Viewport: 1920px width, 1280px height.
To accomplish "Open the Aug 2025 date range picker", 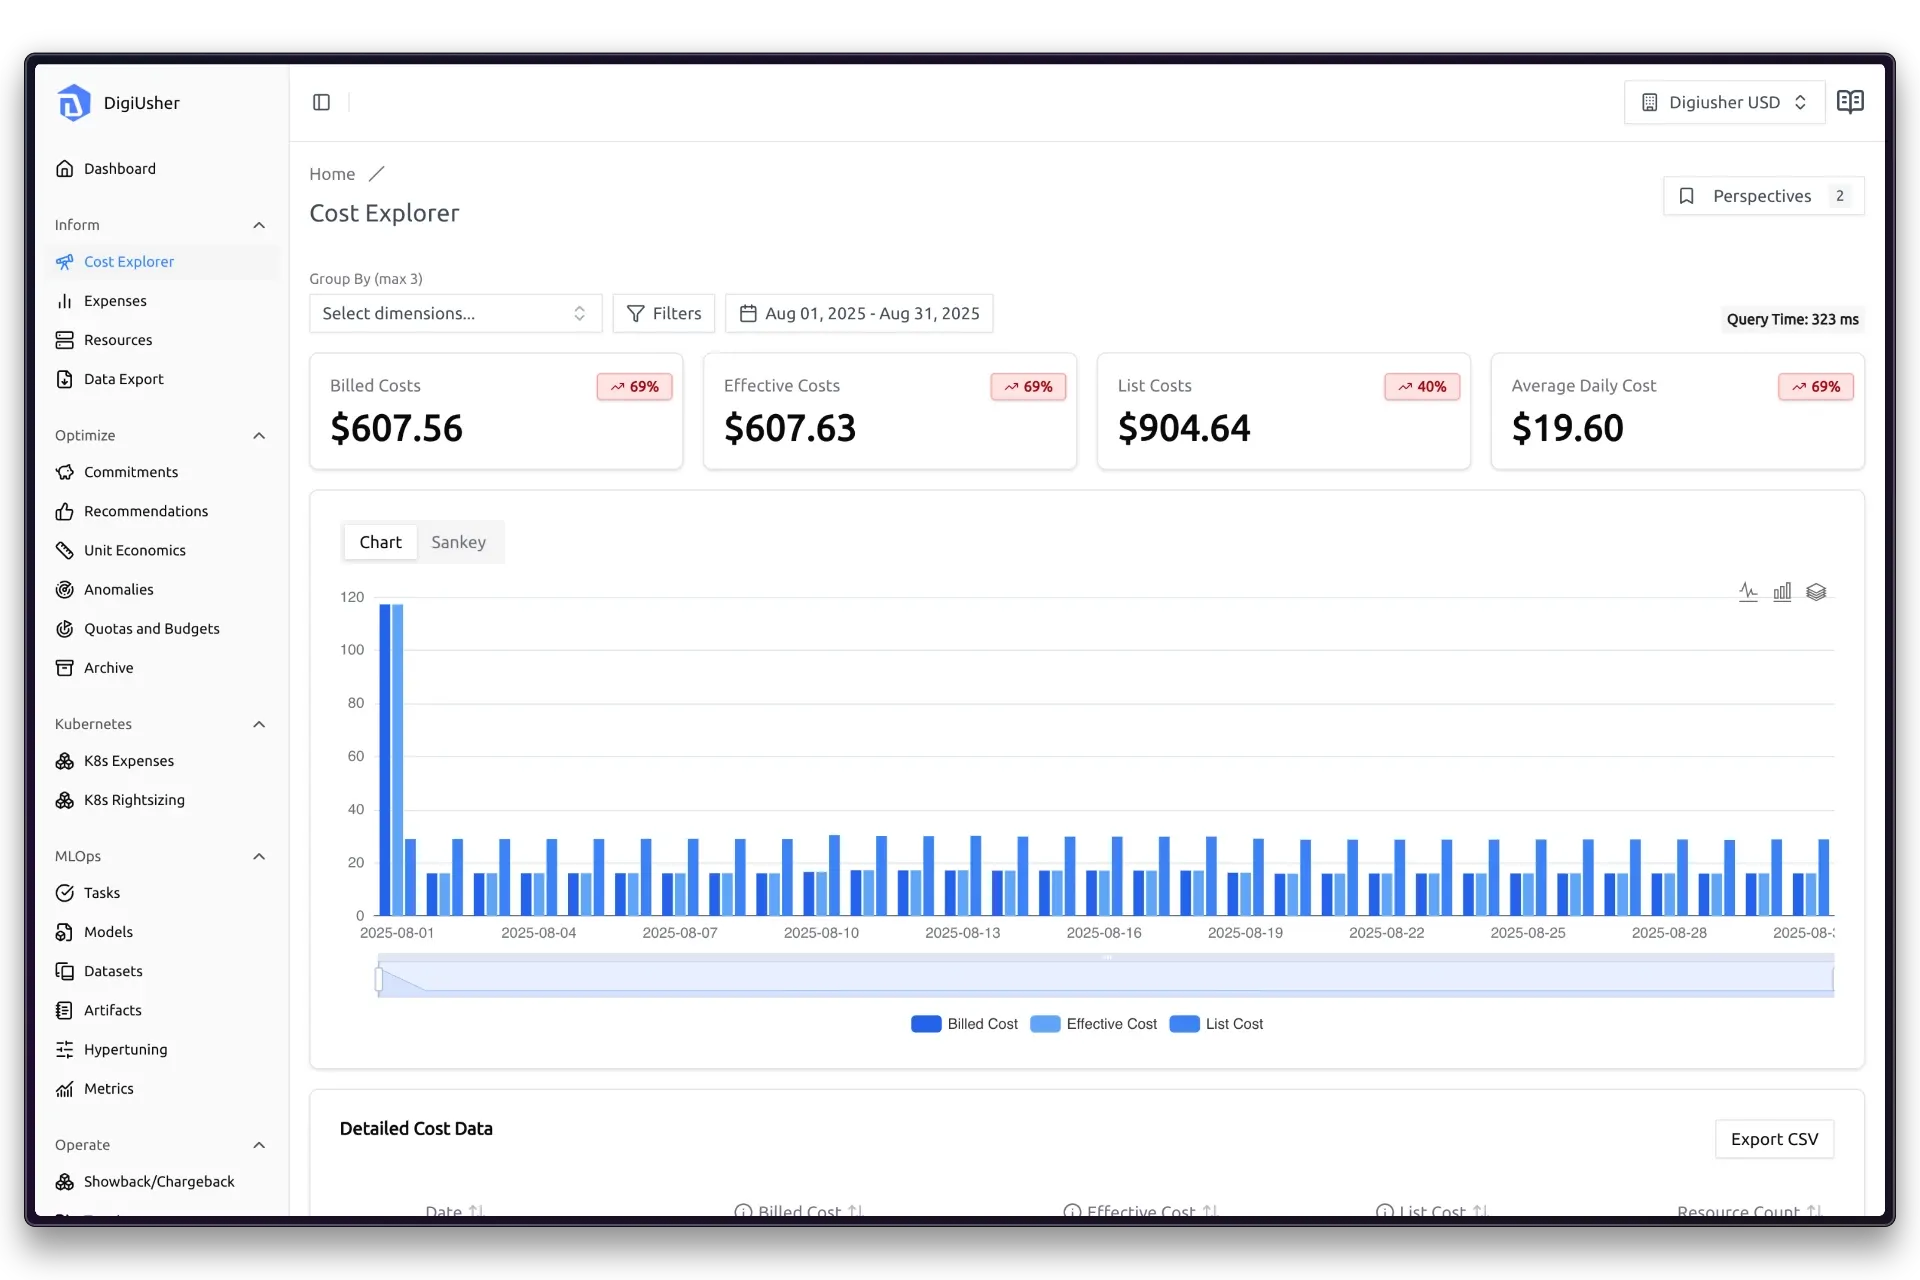I will 859,313.
